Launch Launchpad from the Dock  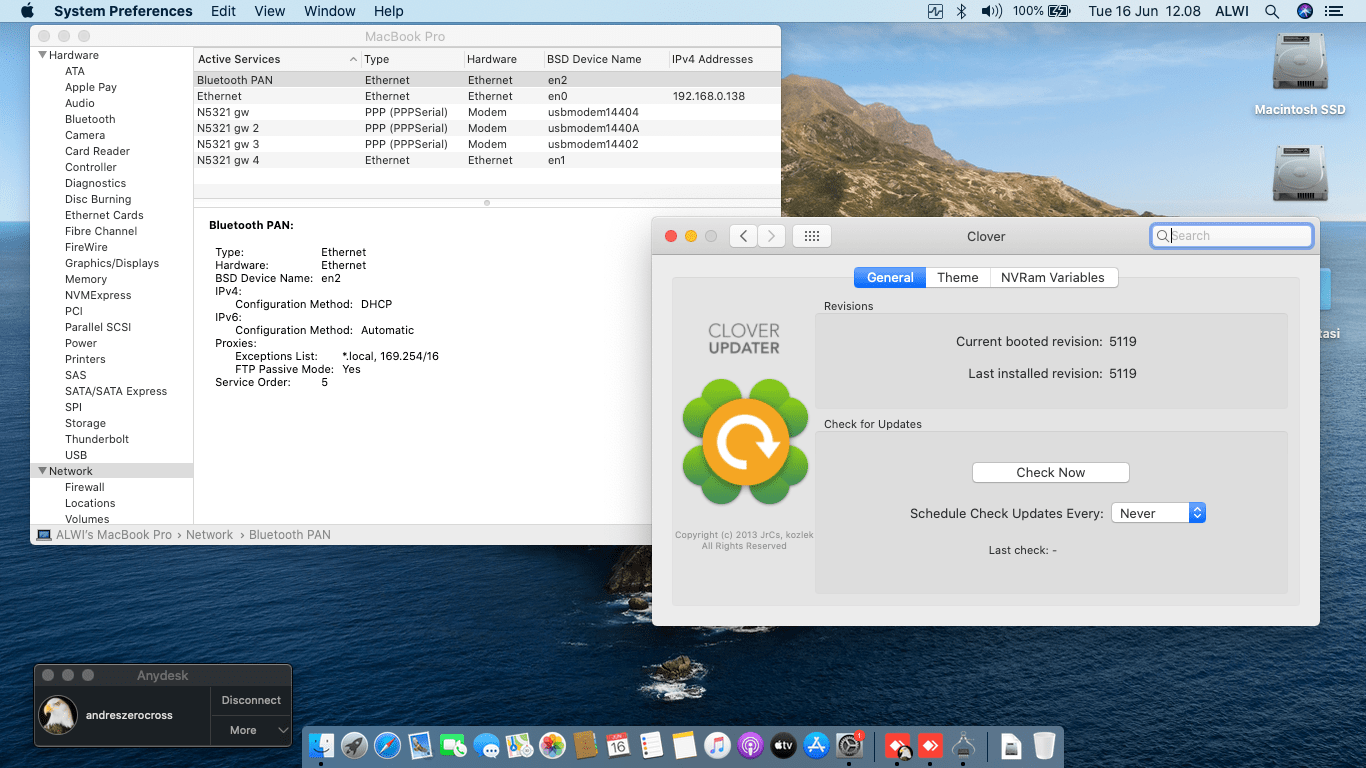(x=354, y=745)
